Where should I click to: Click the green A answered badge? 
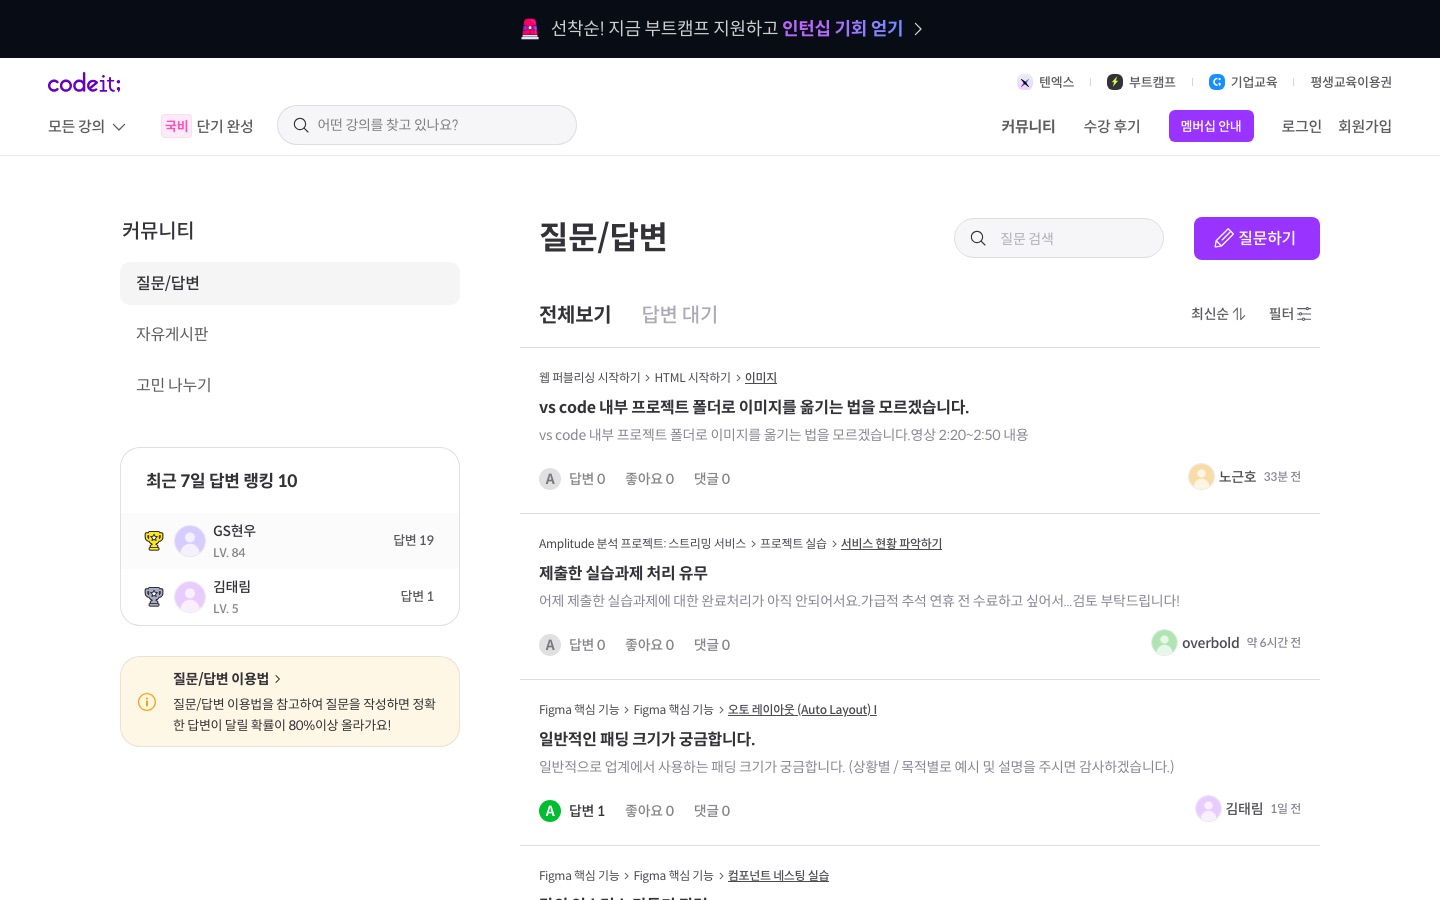(550, 811)
